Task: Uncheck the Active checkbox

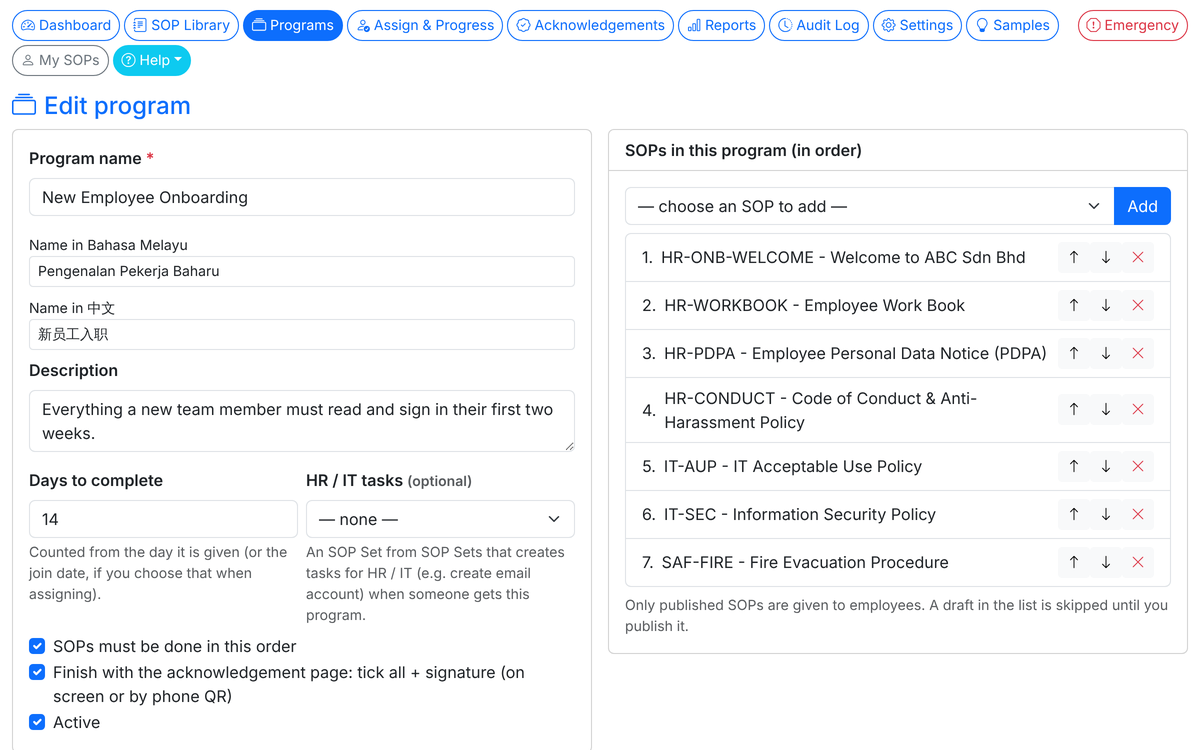Action: (x=37, y=722)
